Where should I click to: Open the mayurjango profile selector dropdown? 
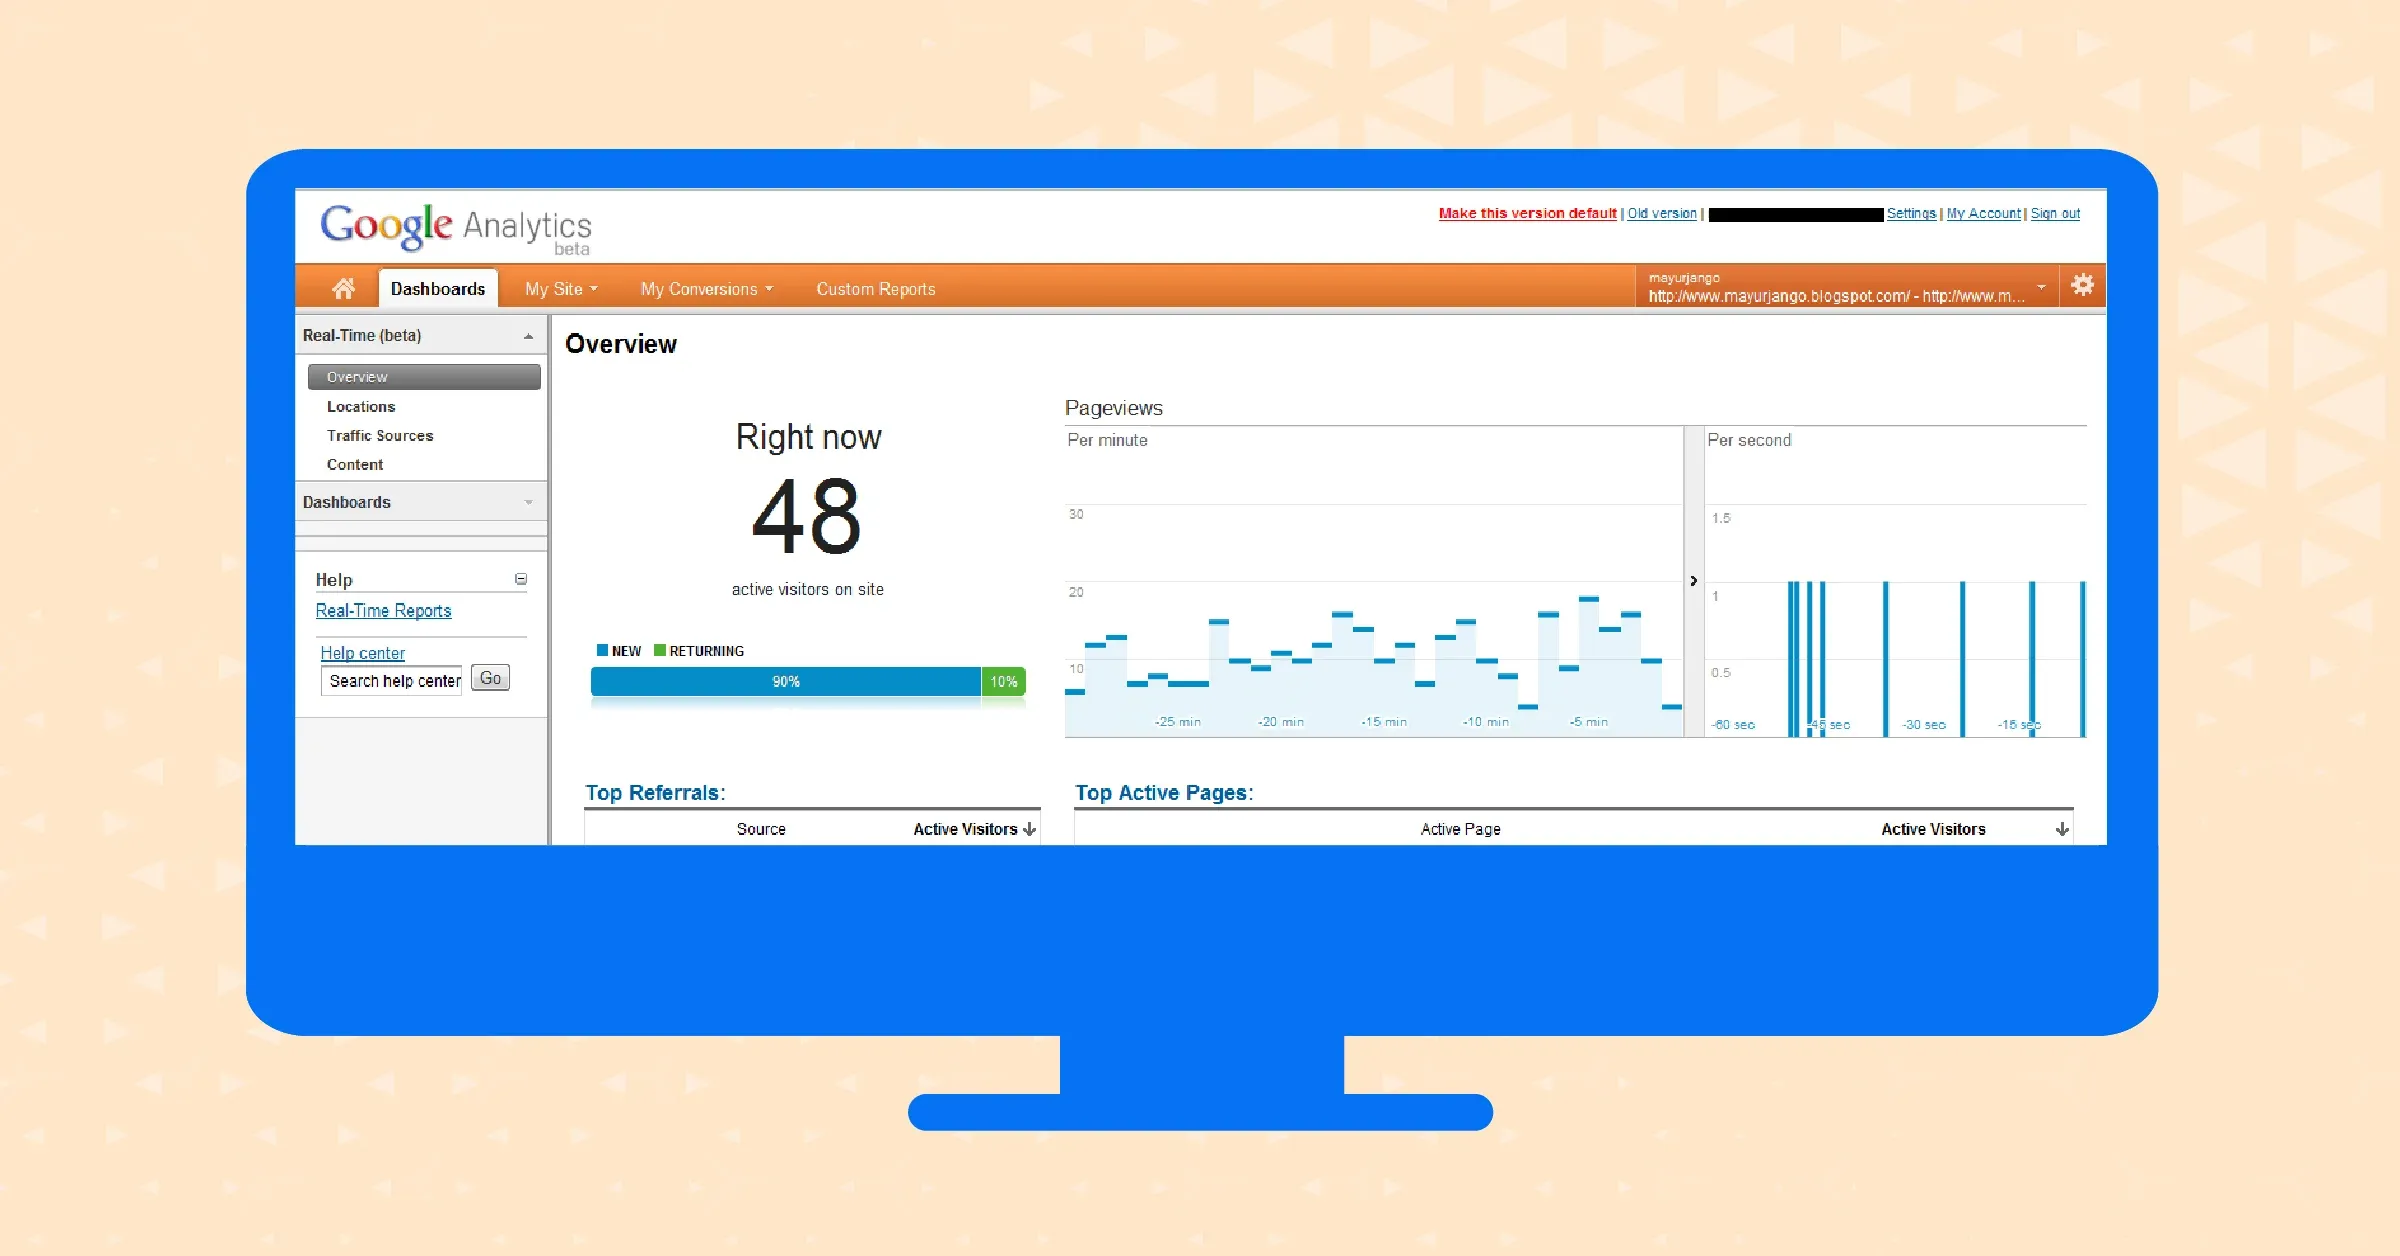(1847, 287)
